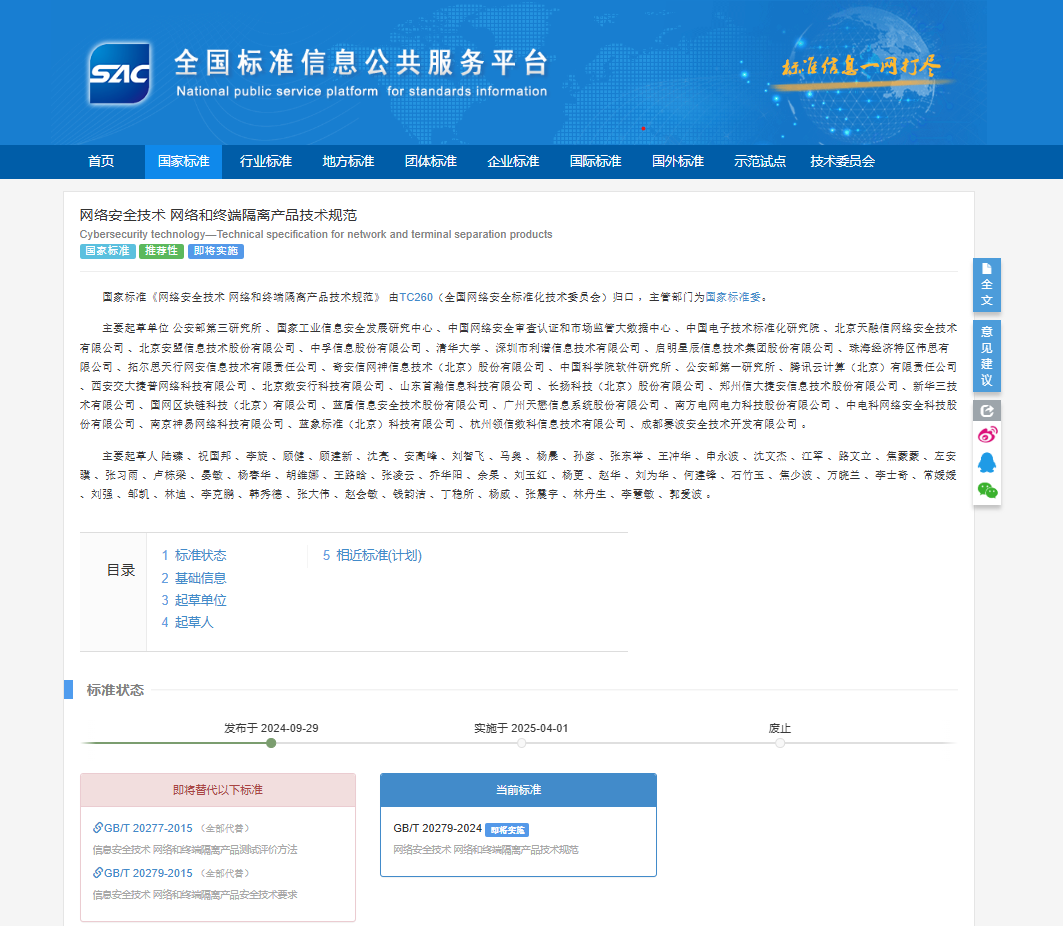
Task: Click link icon beside GB/T 20279-2015
Action: (x=98, y=872)
